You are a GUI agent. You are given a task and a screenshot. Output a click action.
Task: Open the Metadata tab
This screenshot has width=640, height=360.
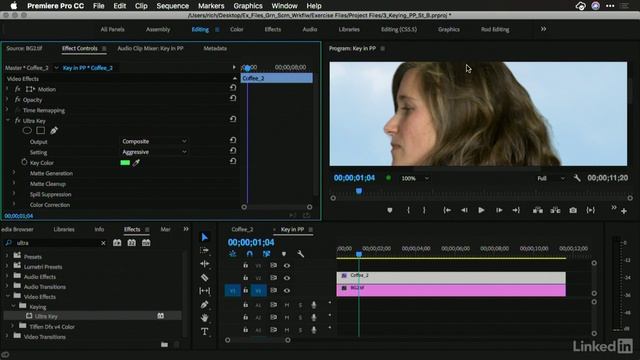[215, 48]
